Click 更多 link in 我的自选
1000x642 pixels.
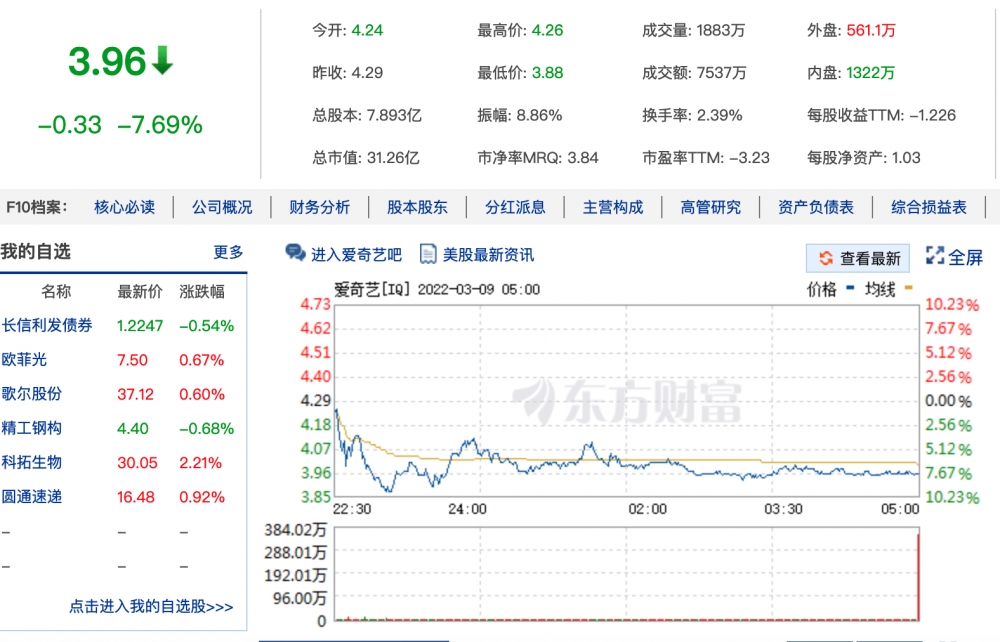(x=228, y=252)
